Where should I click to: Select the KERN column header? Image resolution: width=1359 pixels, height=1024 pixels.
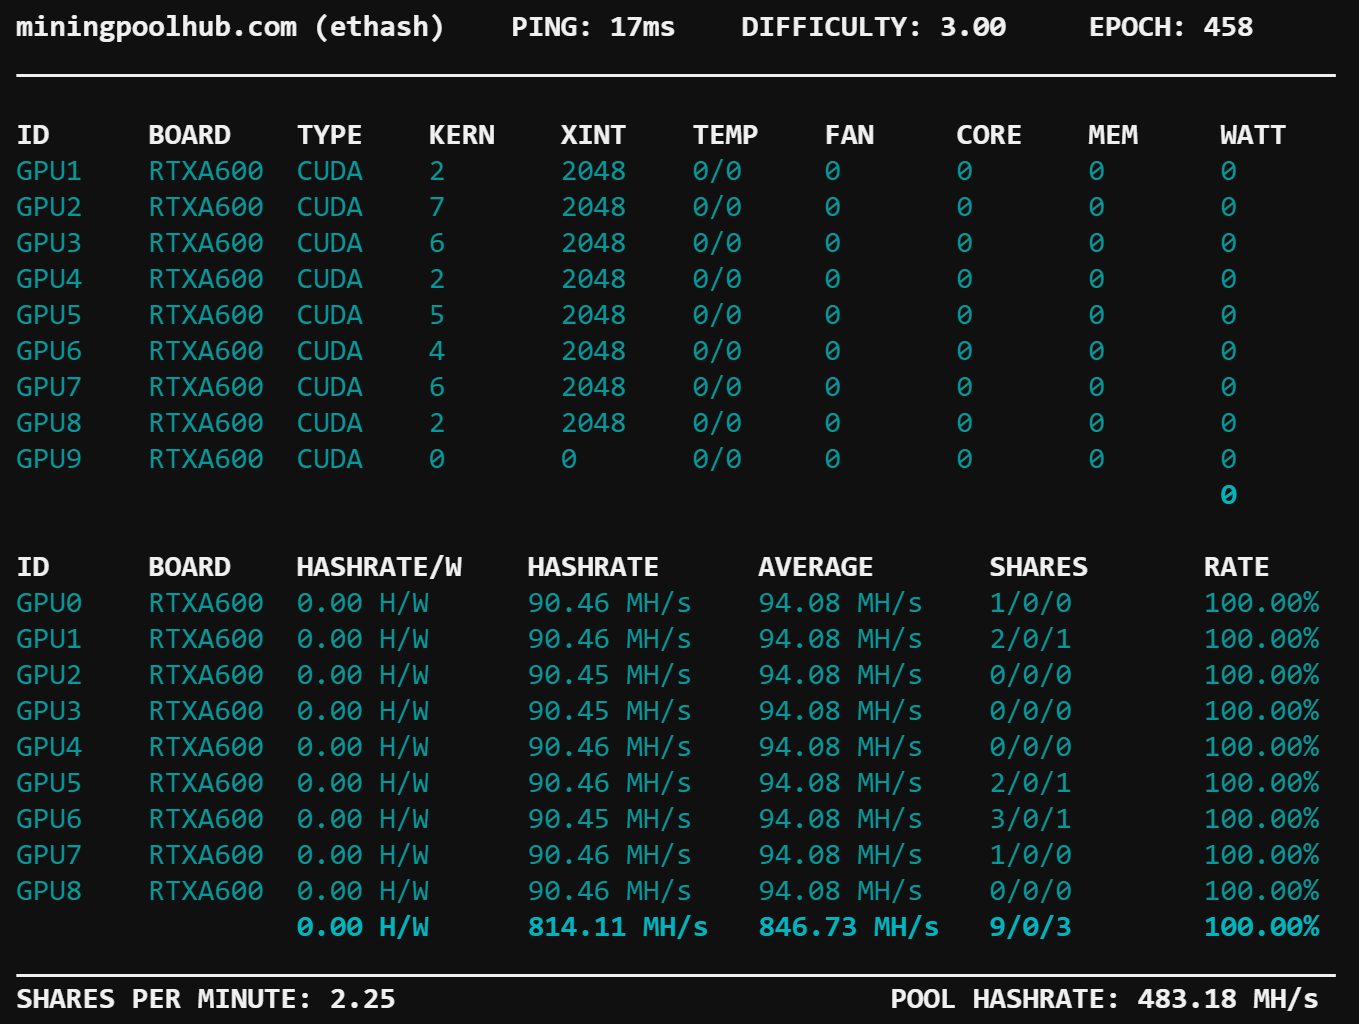click(x=462, y=134)
